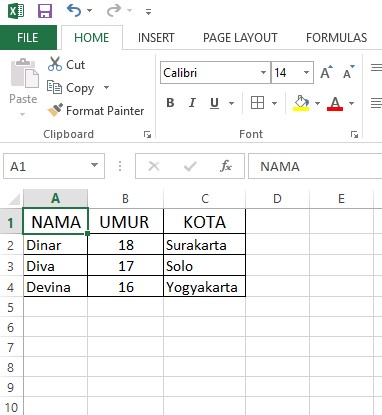Click the Save icon in quick access toolbar
Screen dimensions: 382x415
point(45,11)
